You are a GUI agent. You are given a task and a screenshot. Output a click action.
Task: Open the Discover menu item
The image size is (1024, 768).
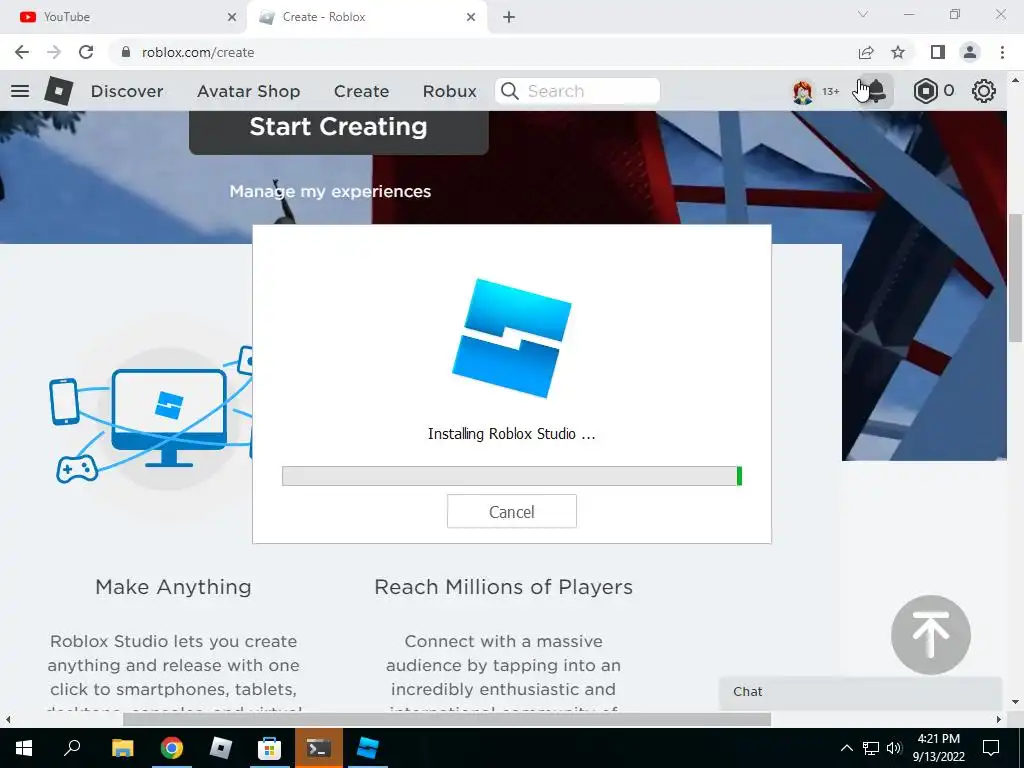click(x=127, y=91)
